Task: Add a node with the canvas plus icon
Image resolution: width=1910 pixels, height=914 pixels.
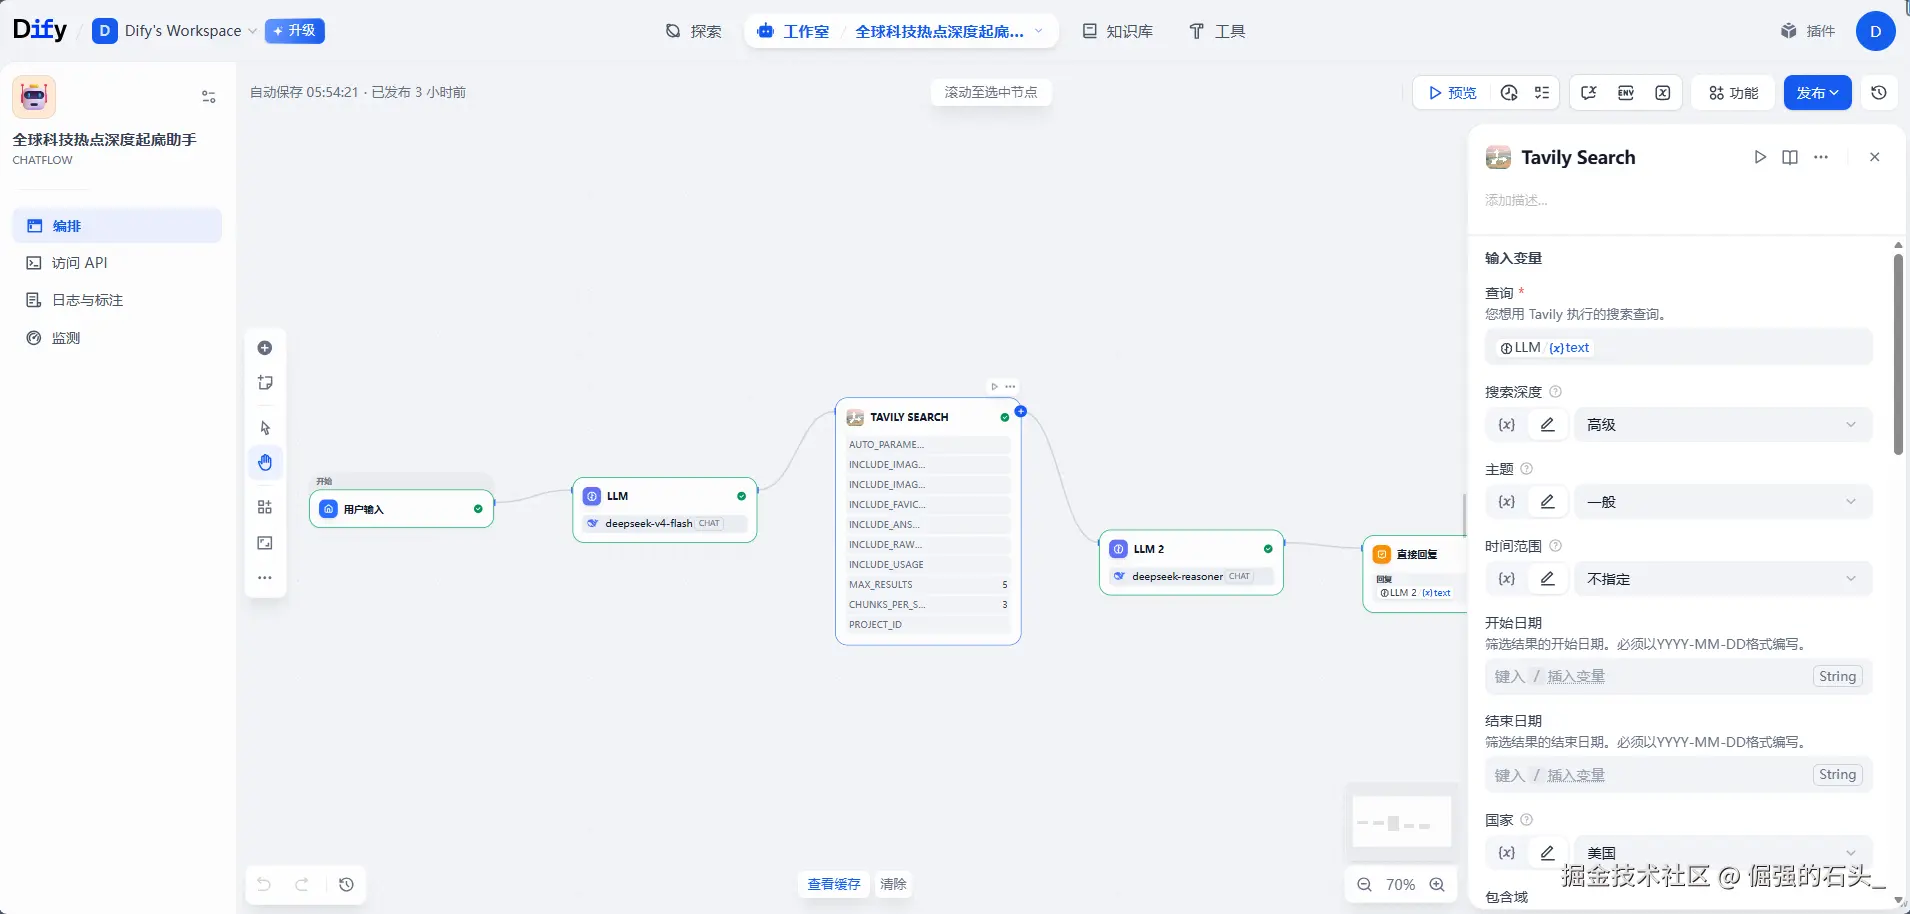Action: tap(265, 348)
